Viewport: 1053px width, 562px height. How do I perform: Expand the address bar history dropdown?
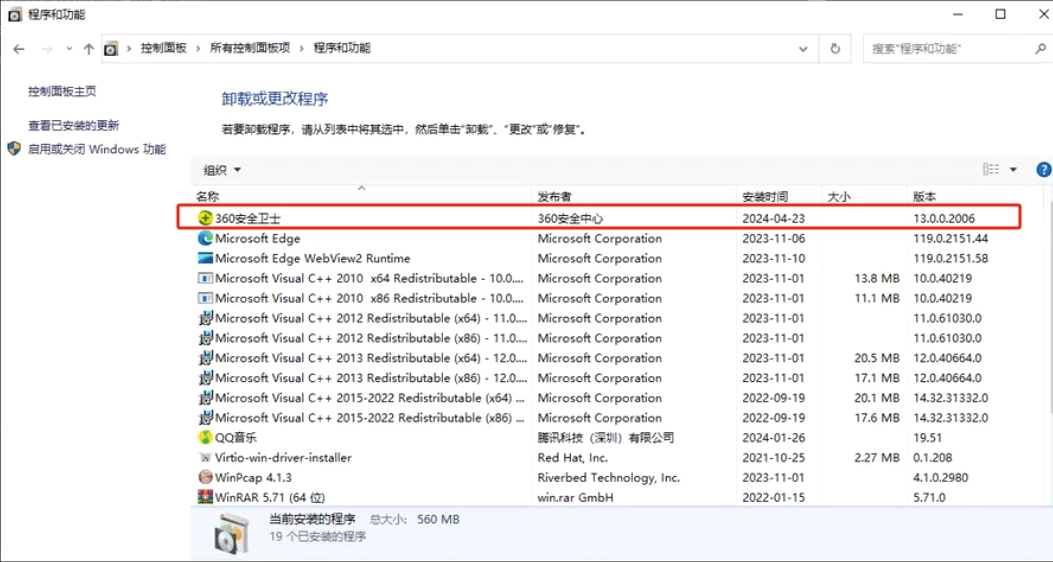(x=803, y=48)
